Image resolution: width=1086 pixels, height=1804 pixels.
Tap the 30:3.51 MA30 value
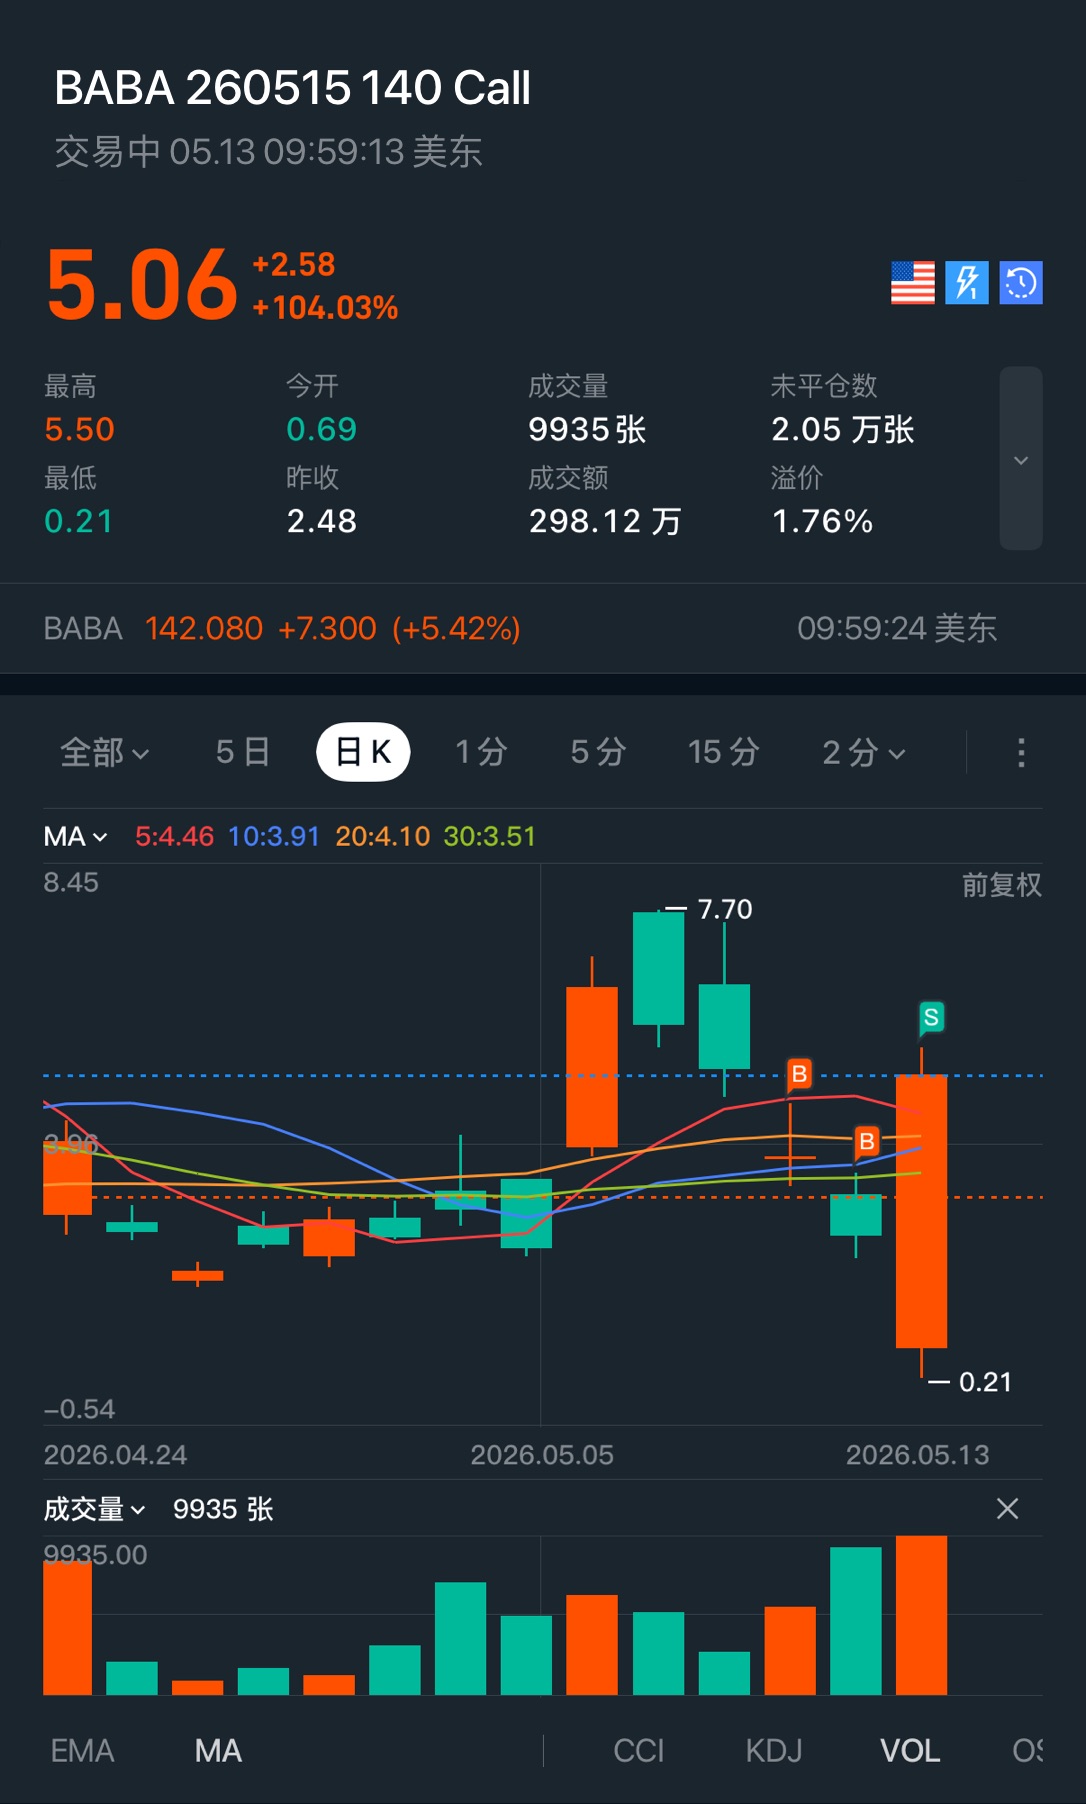click(x=490, y=836)
